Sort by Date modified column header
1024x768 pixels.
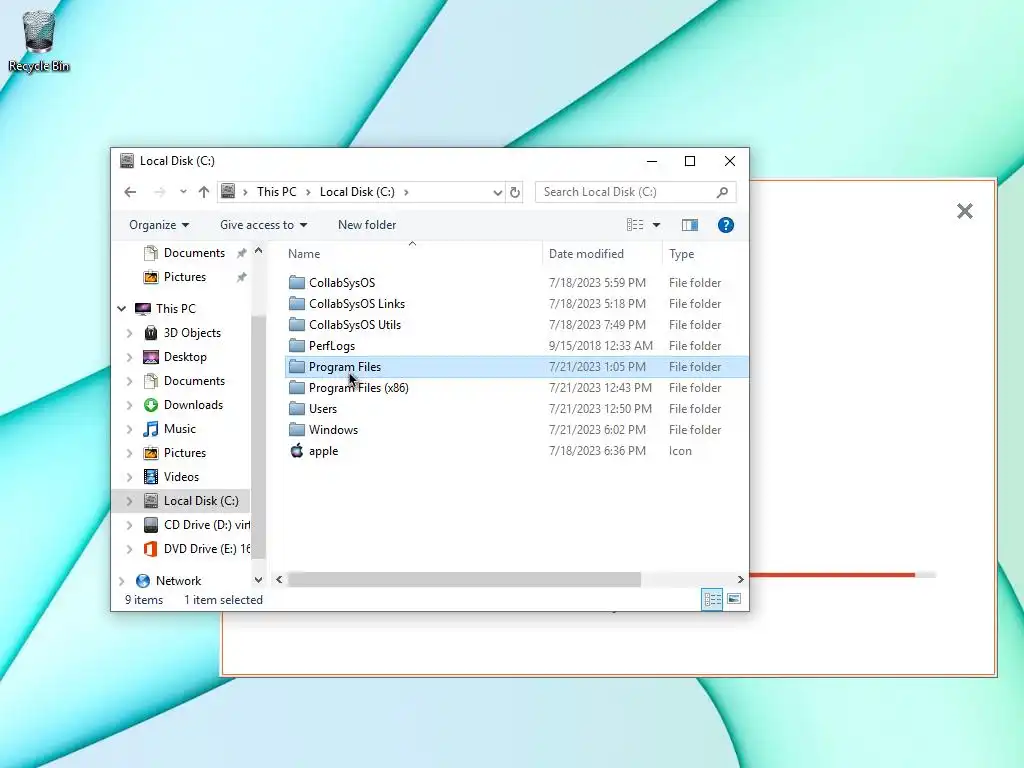586,254
